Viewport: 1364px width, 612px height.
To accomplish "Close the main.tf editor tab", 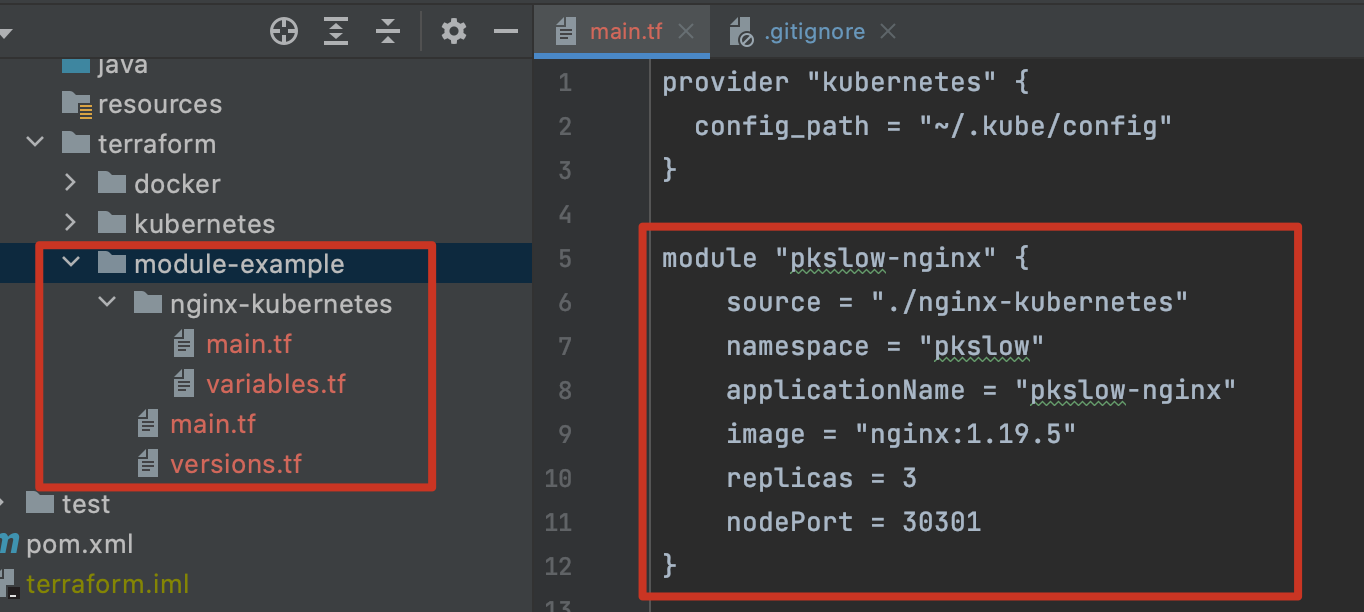I will (686, 32).
